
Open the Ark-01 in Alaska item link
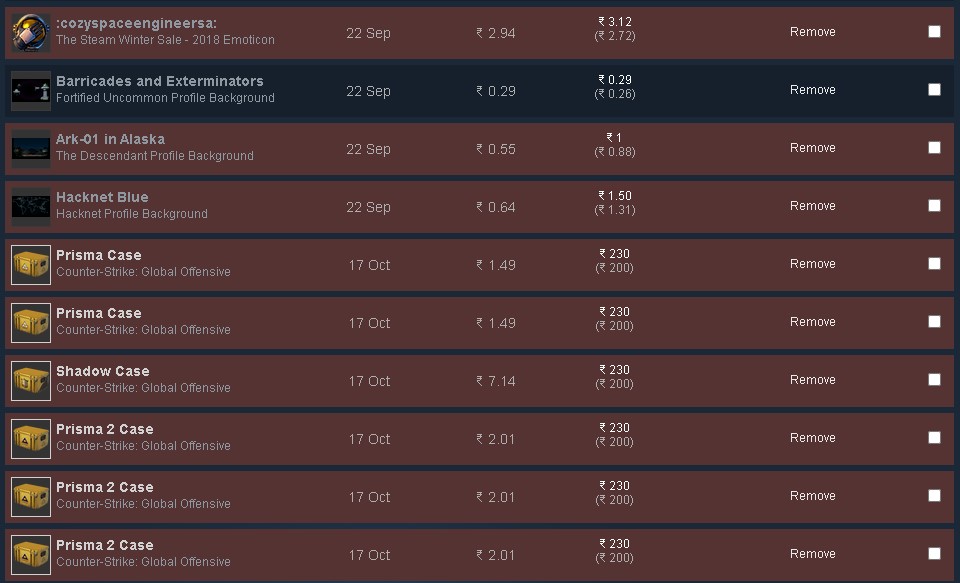pos(110,139)
